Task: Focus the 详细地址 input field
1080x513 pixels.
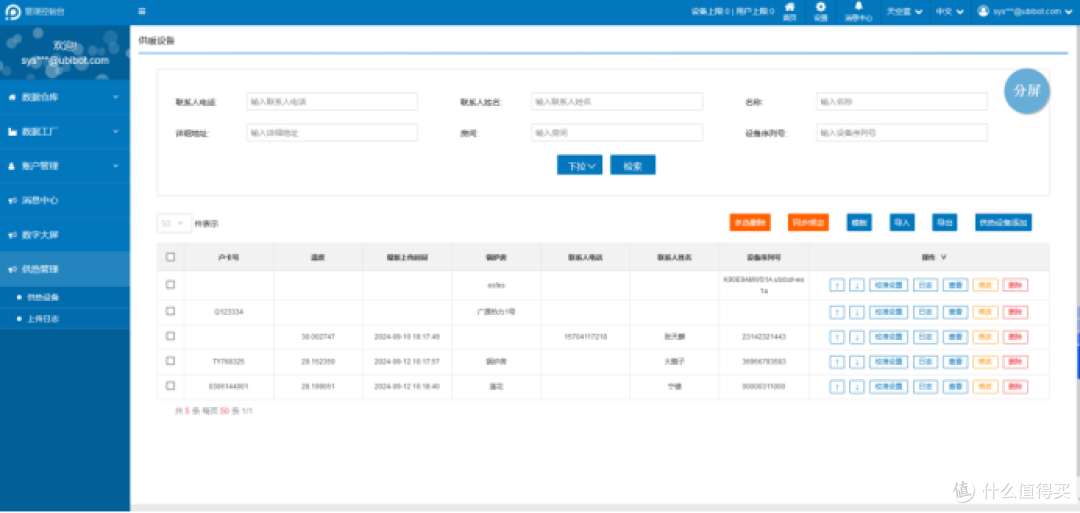Action: point(332,132)
